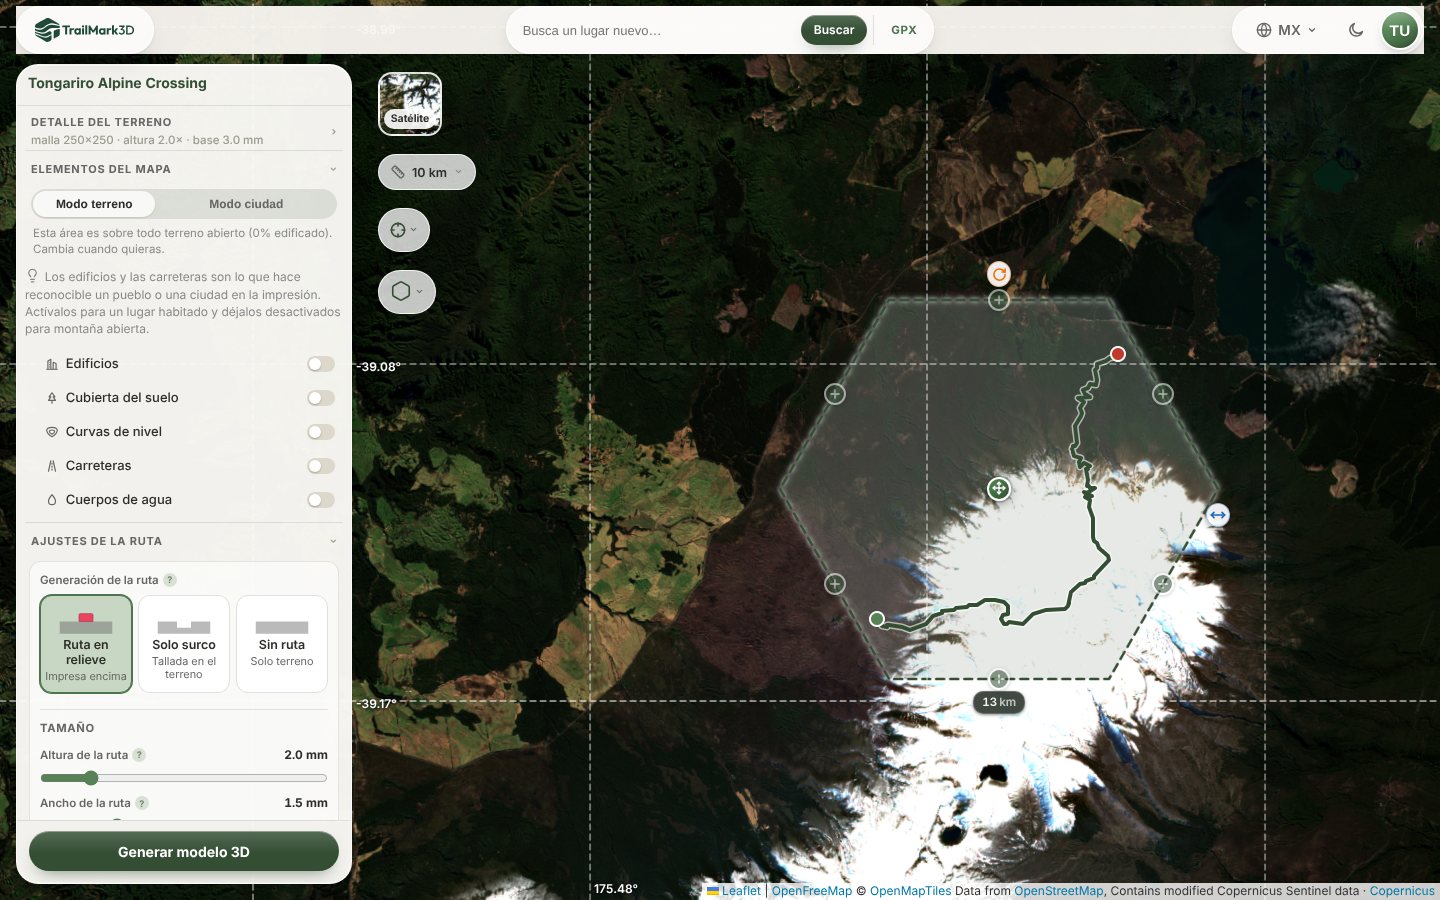Click the blue horizontal resize handle

point(1218,515)
